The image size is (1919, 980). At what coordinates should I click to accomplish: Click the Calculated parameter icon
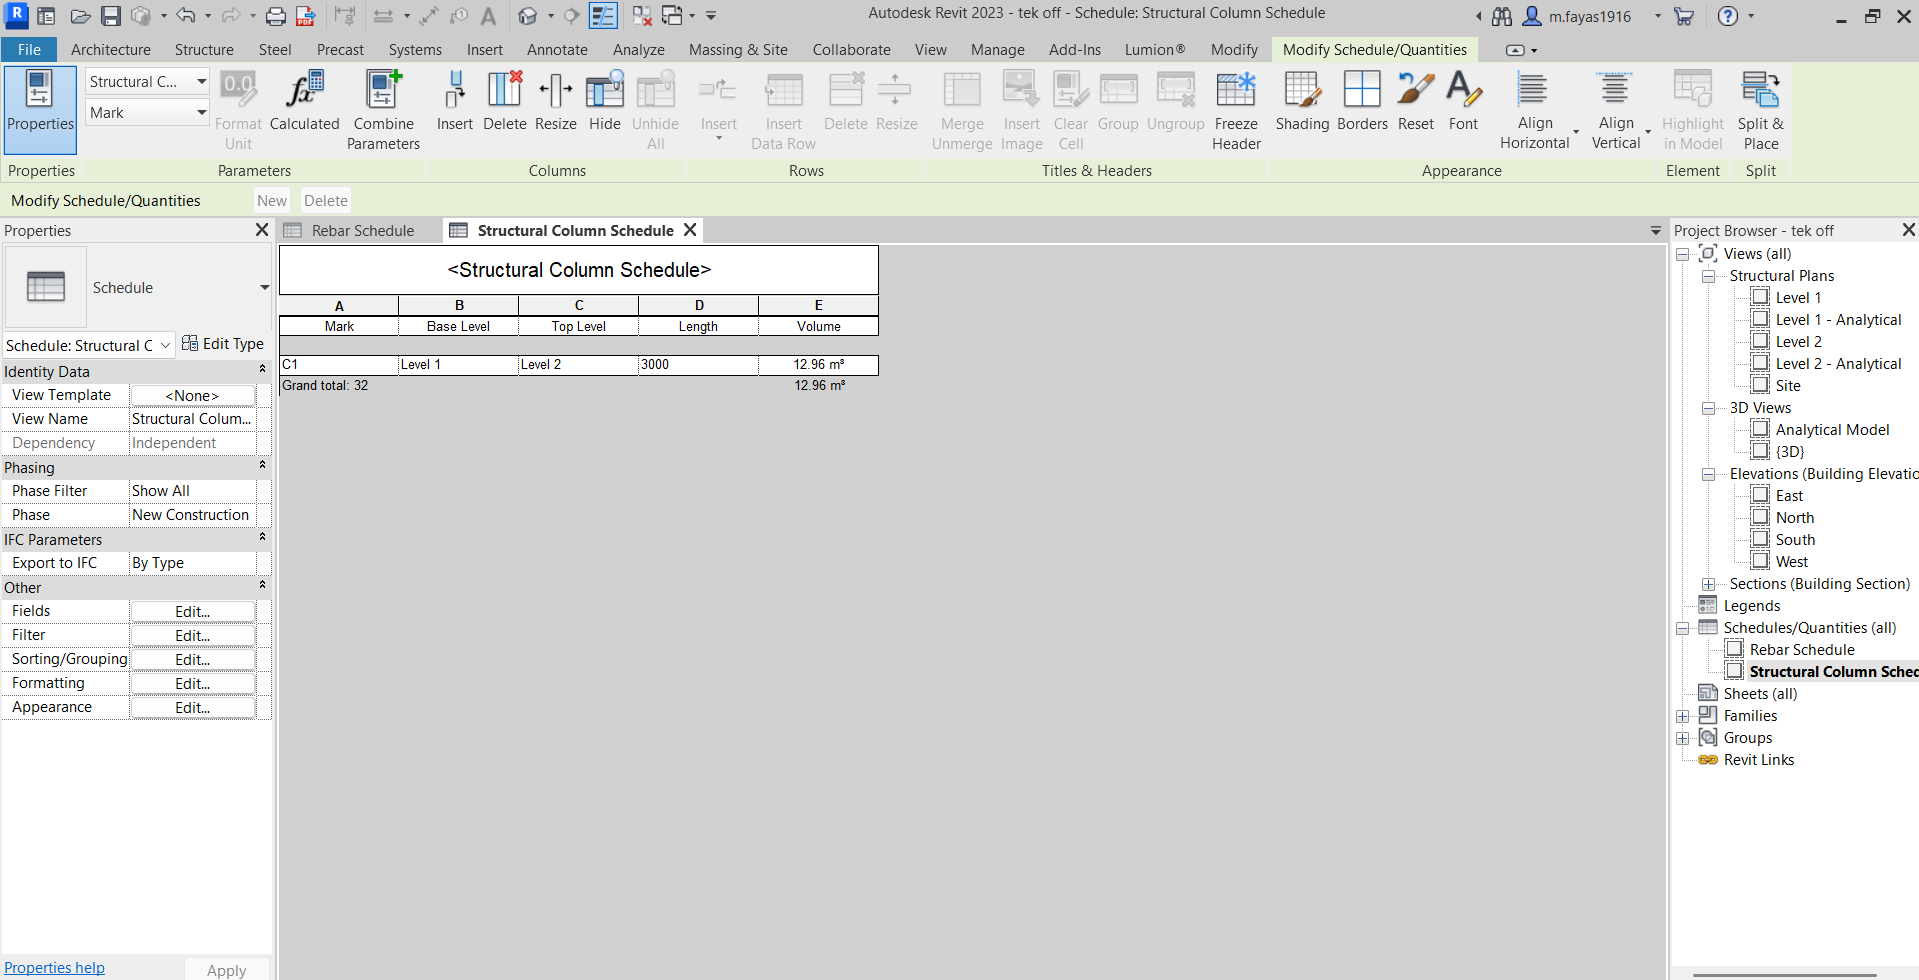tap(303, 100)
